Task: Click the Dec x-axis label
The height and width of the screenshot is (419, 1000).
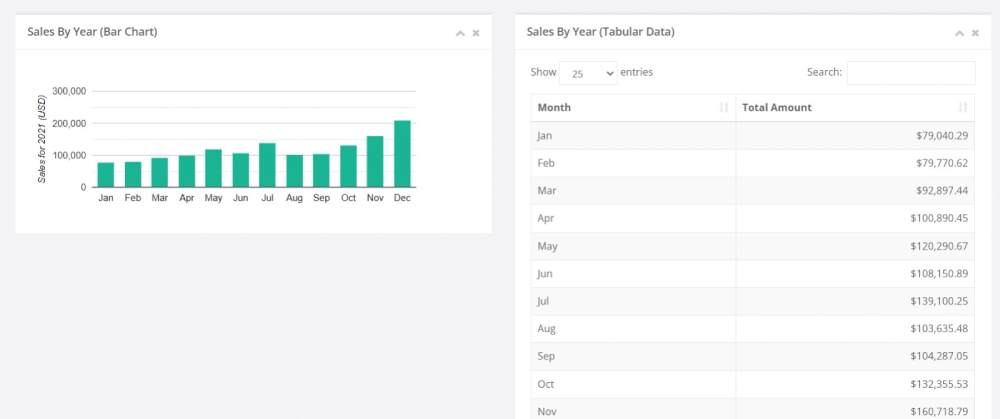Action: [x=402, y=198]
